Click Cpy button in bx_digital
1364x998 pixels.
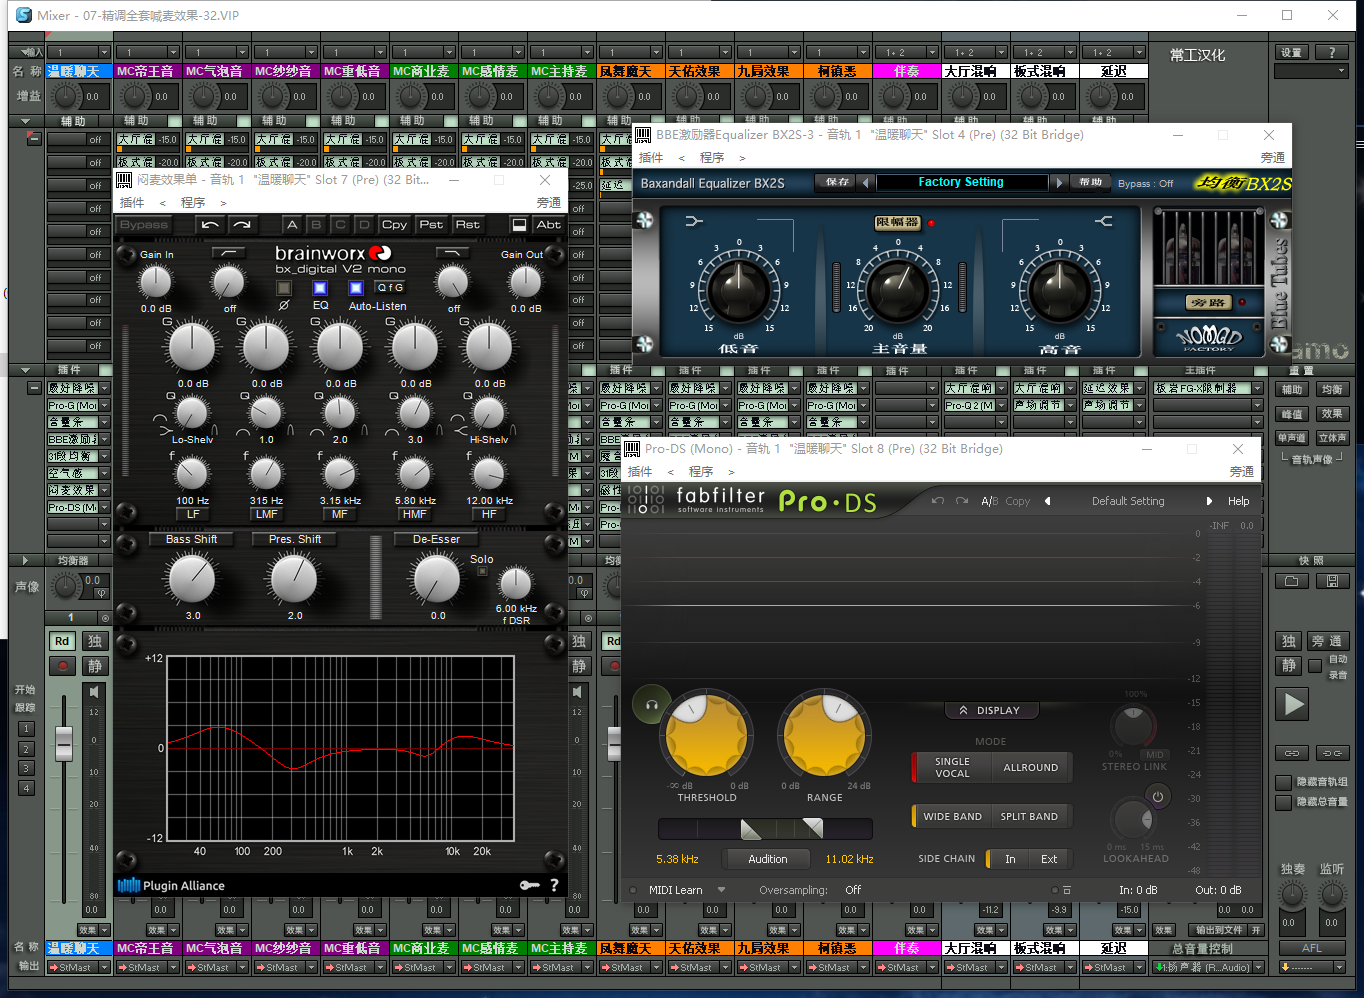click(395, 225)
